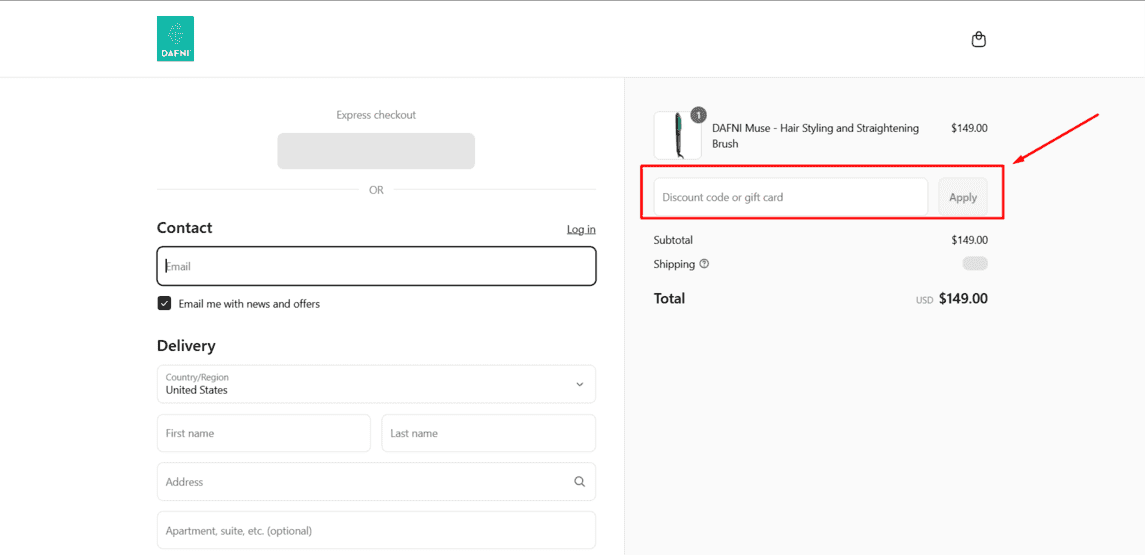Open the shopping bag cart icon
The width and height of the screenshot is (1145, 555).
tap(979, 39)
